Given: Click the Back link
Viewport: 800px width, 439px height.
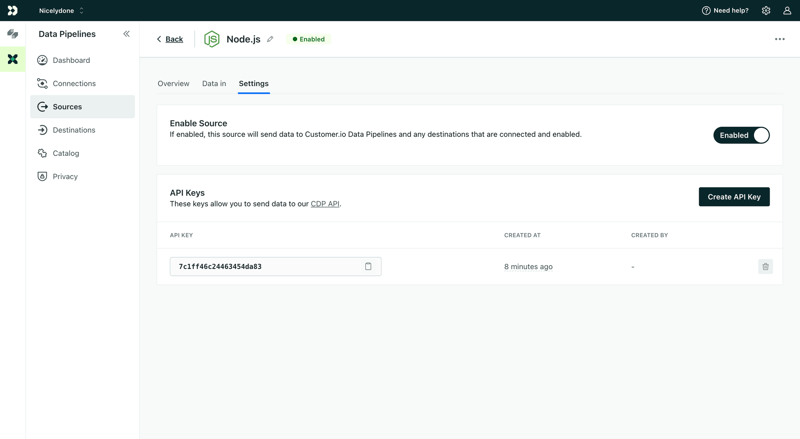Looking at the screenshot, I should tap(170, 39).
